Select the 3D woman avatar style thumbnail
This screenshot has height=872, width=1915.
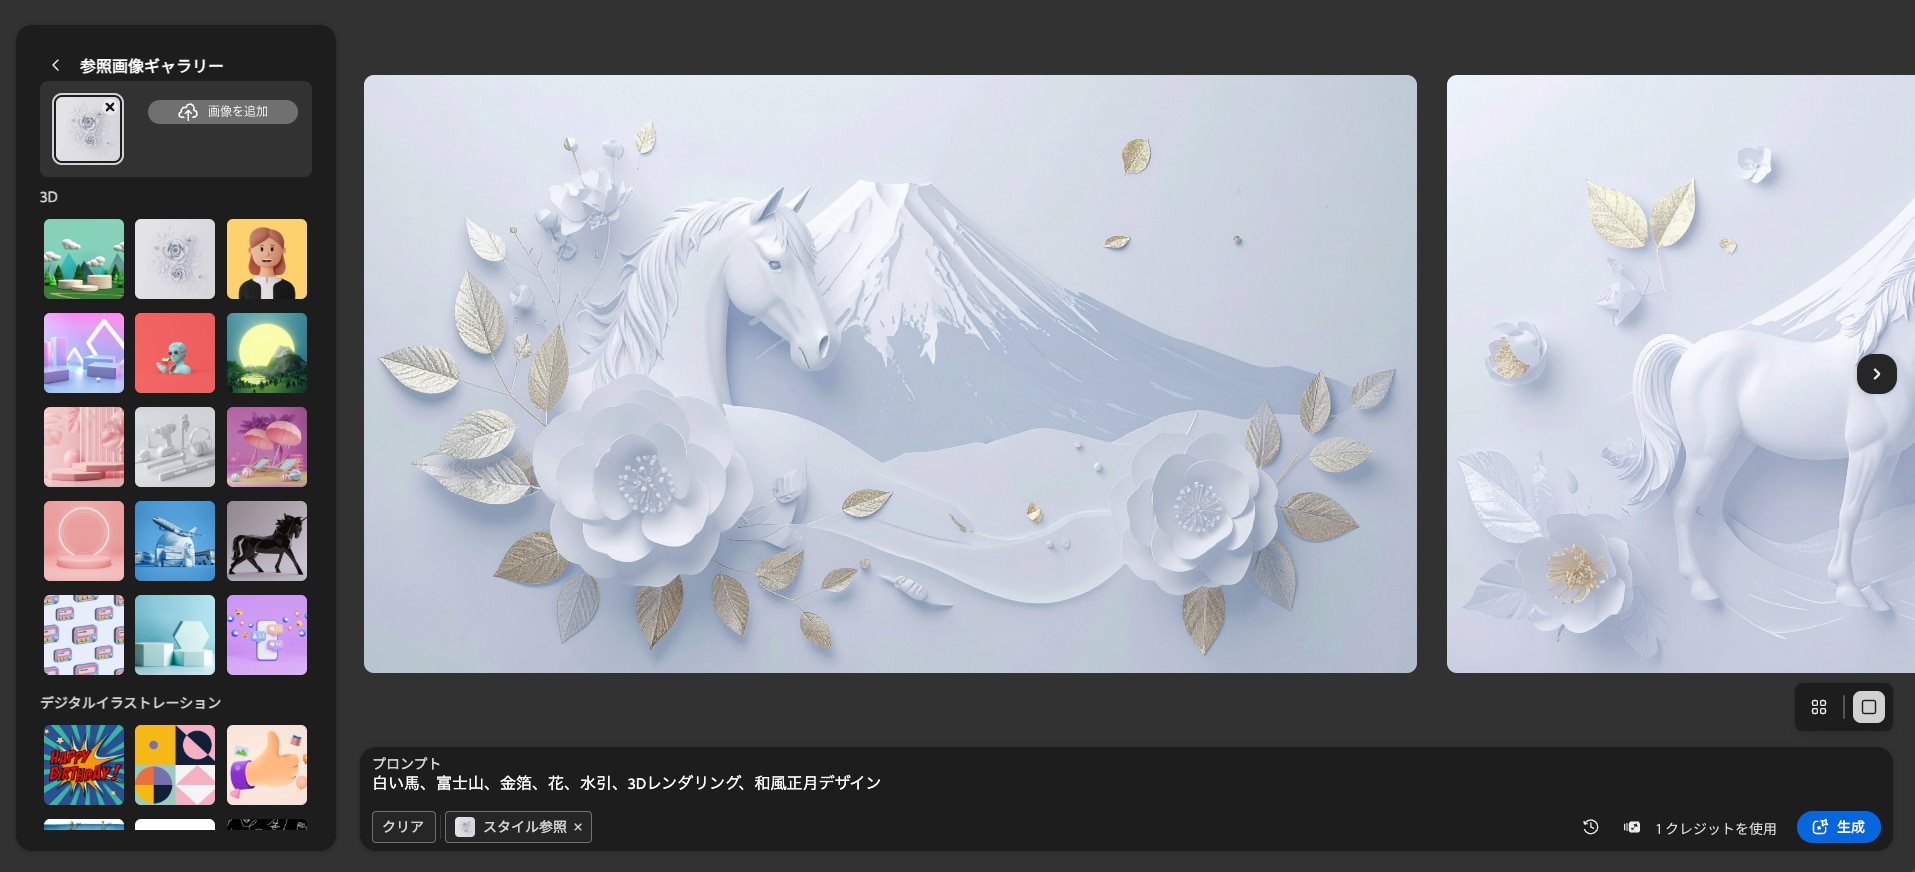pos(267,259)
